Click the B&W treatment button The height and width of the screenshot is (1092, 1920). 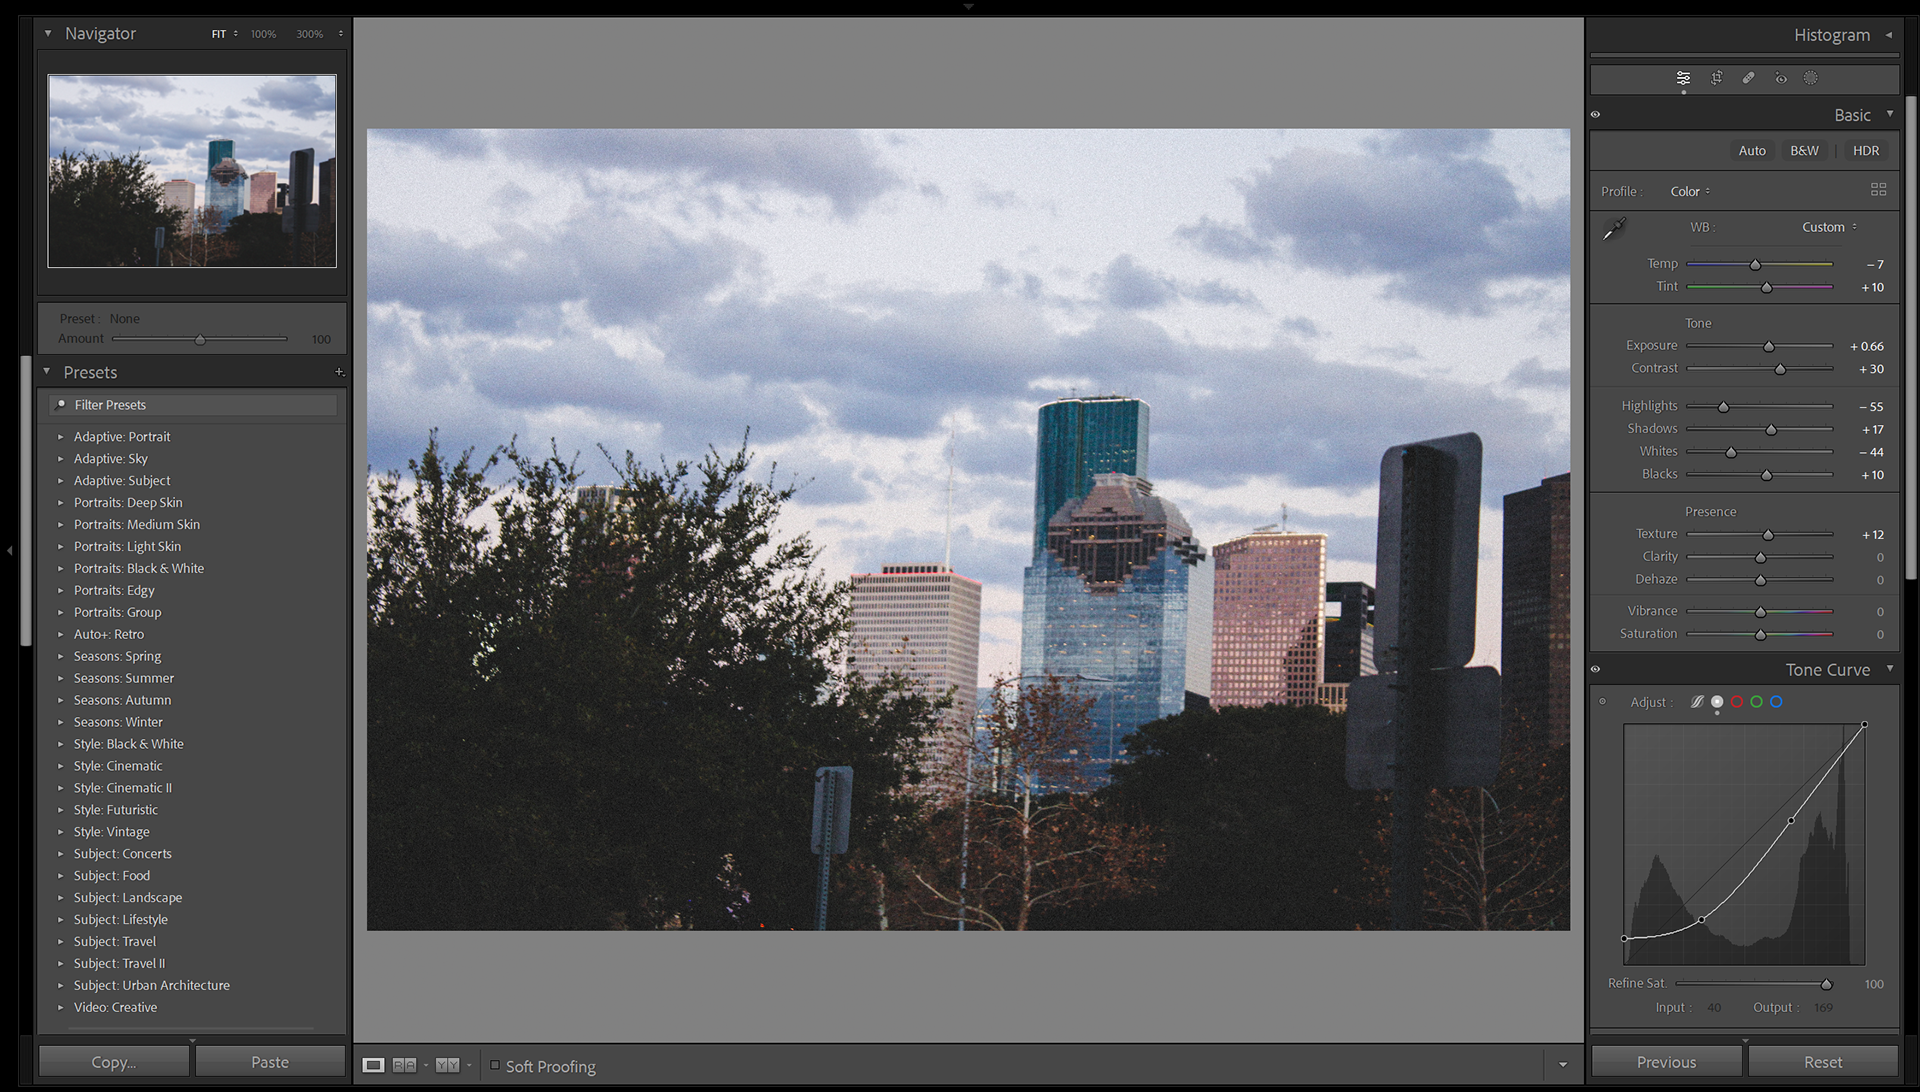pyautogui.click(x=1804, y=150)
